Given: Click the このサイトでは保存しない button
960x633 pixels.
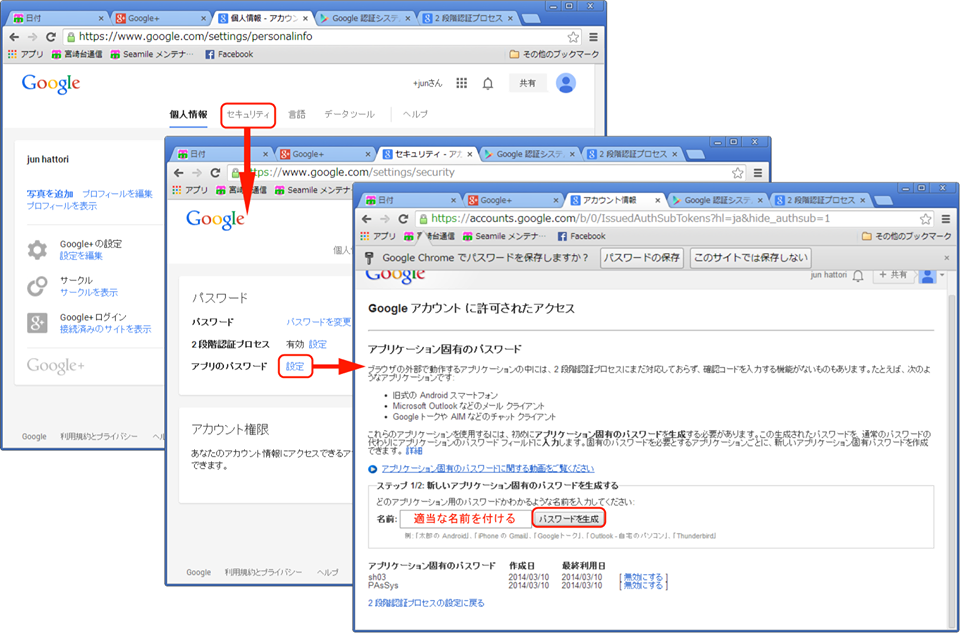Looking at the screenshot, I should point(751,258).
